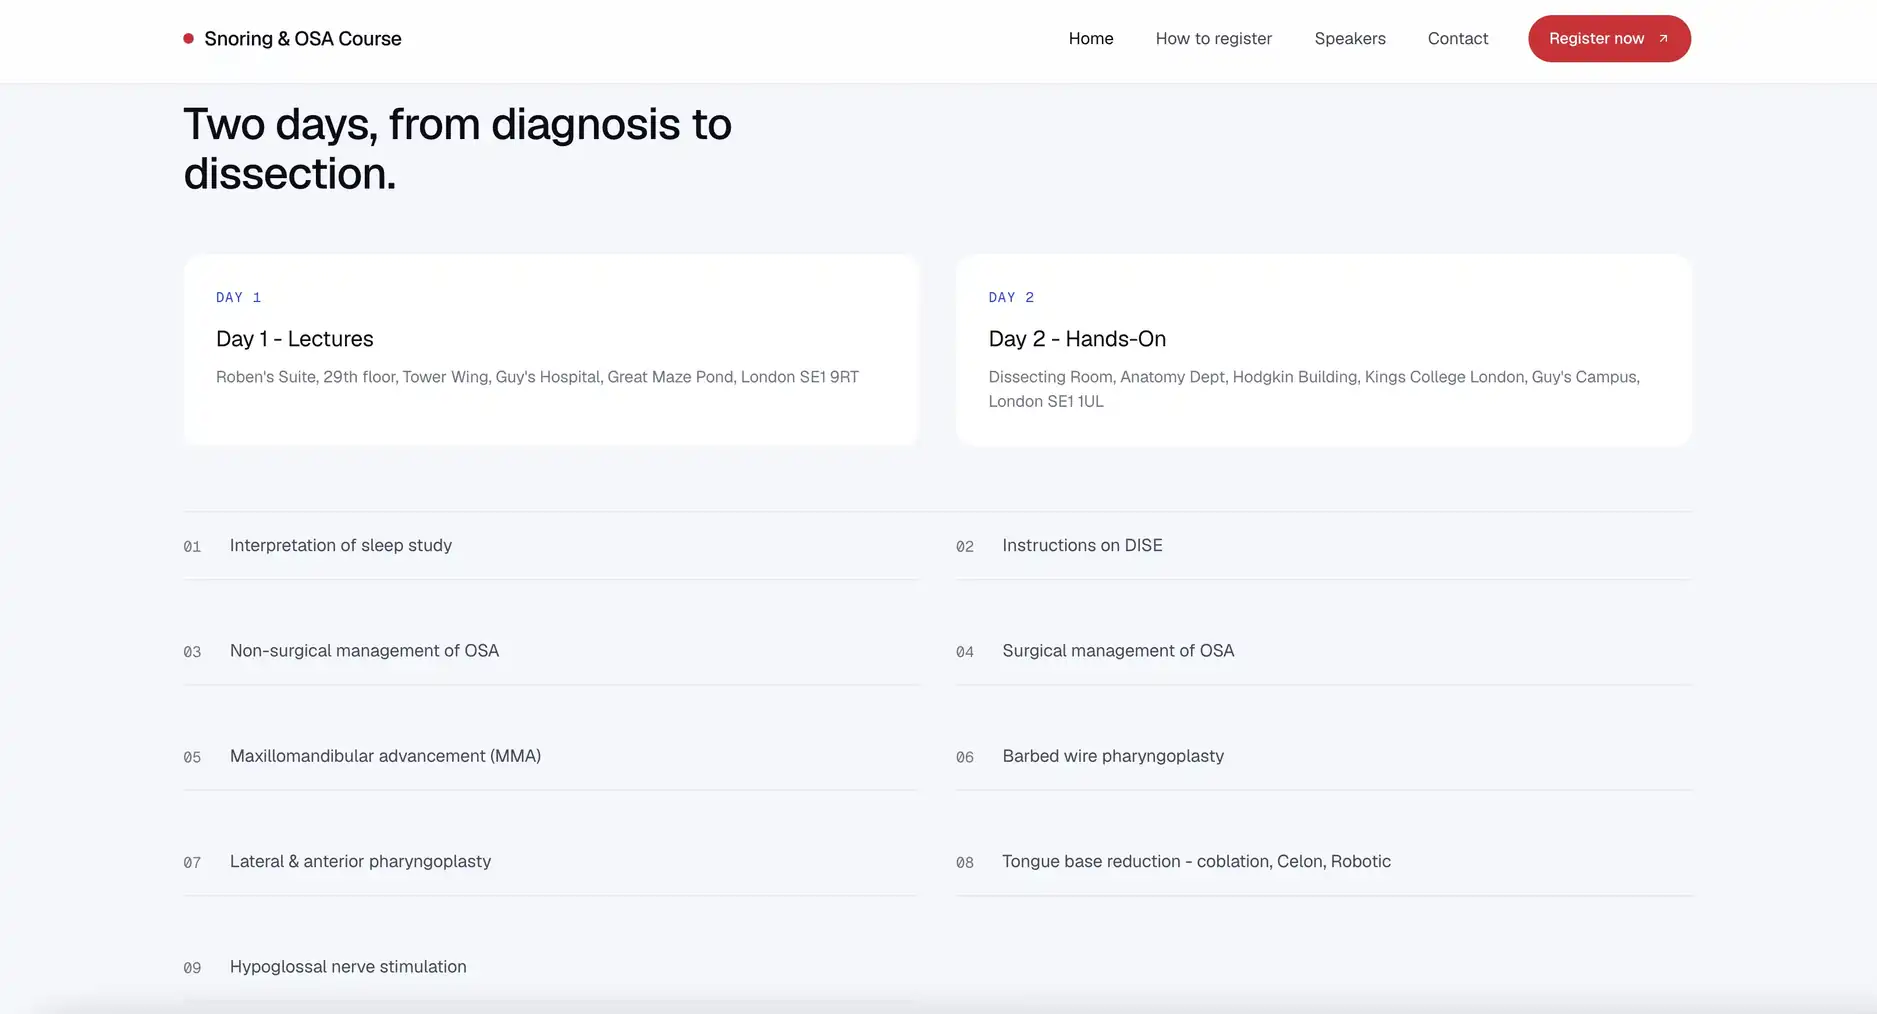Click 'Maxillomandibular advancement (MMA)' item

pyautogui.click(x=551, y=756)
